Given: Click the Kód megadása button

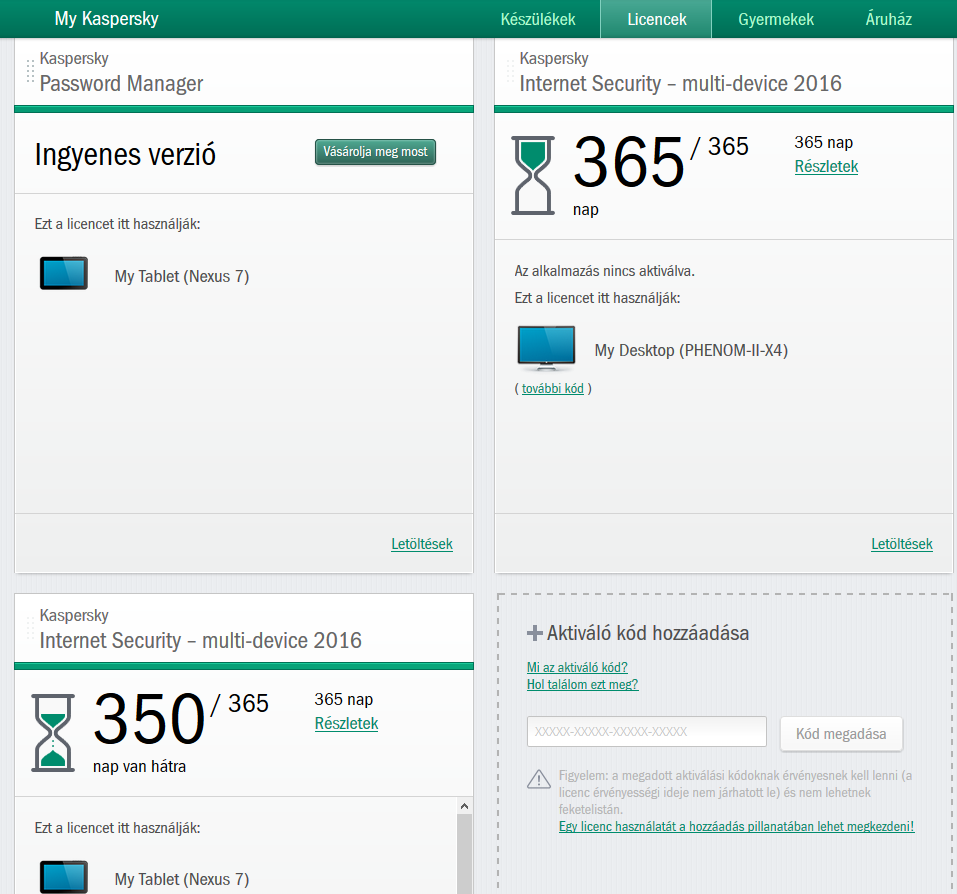Looking at the screenshot, I should 841,734.
